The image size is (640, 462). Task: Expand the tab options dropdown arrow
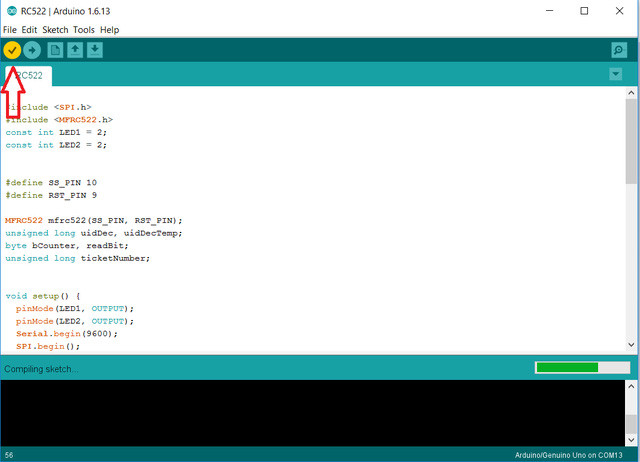(x=615, y=75)
